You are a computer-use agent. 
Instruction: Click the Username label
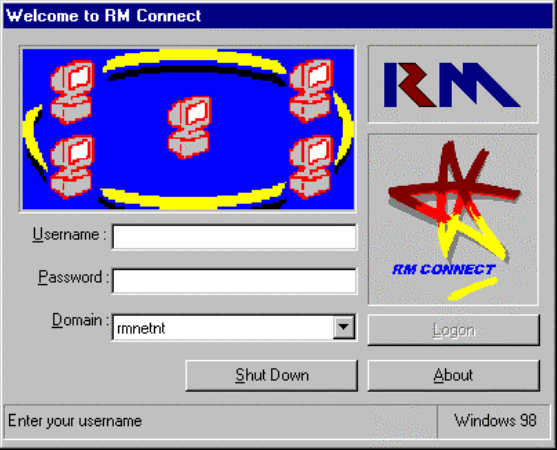coord(69,235)
